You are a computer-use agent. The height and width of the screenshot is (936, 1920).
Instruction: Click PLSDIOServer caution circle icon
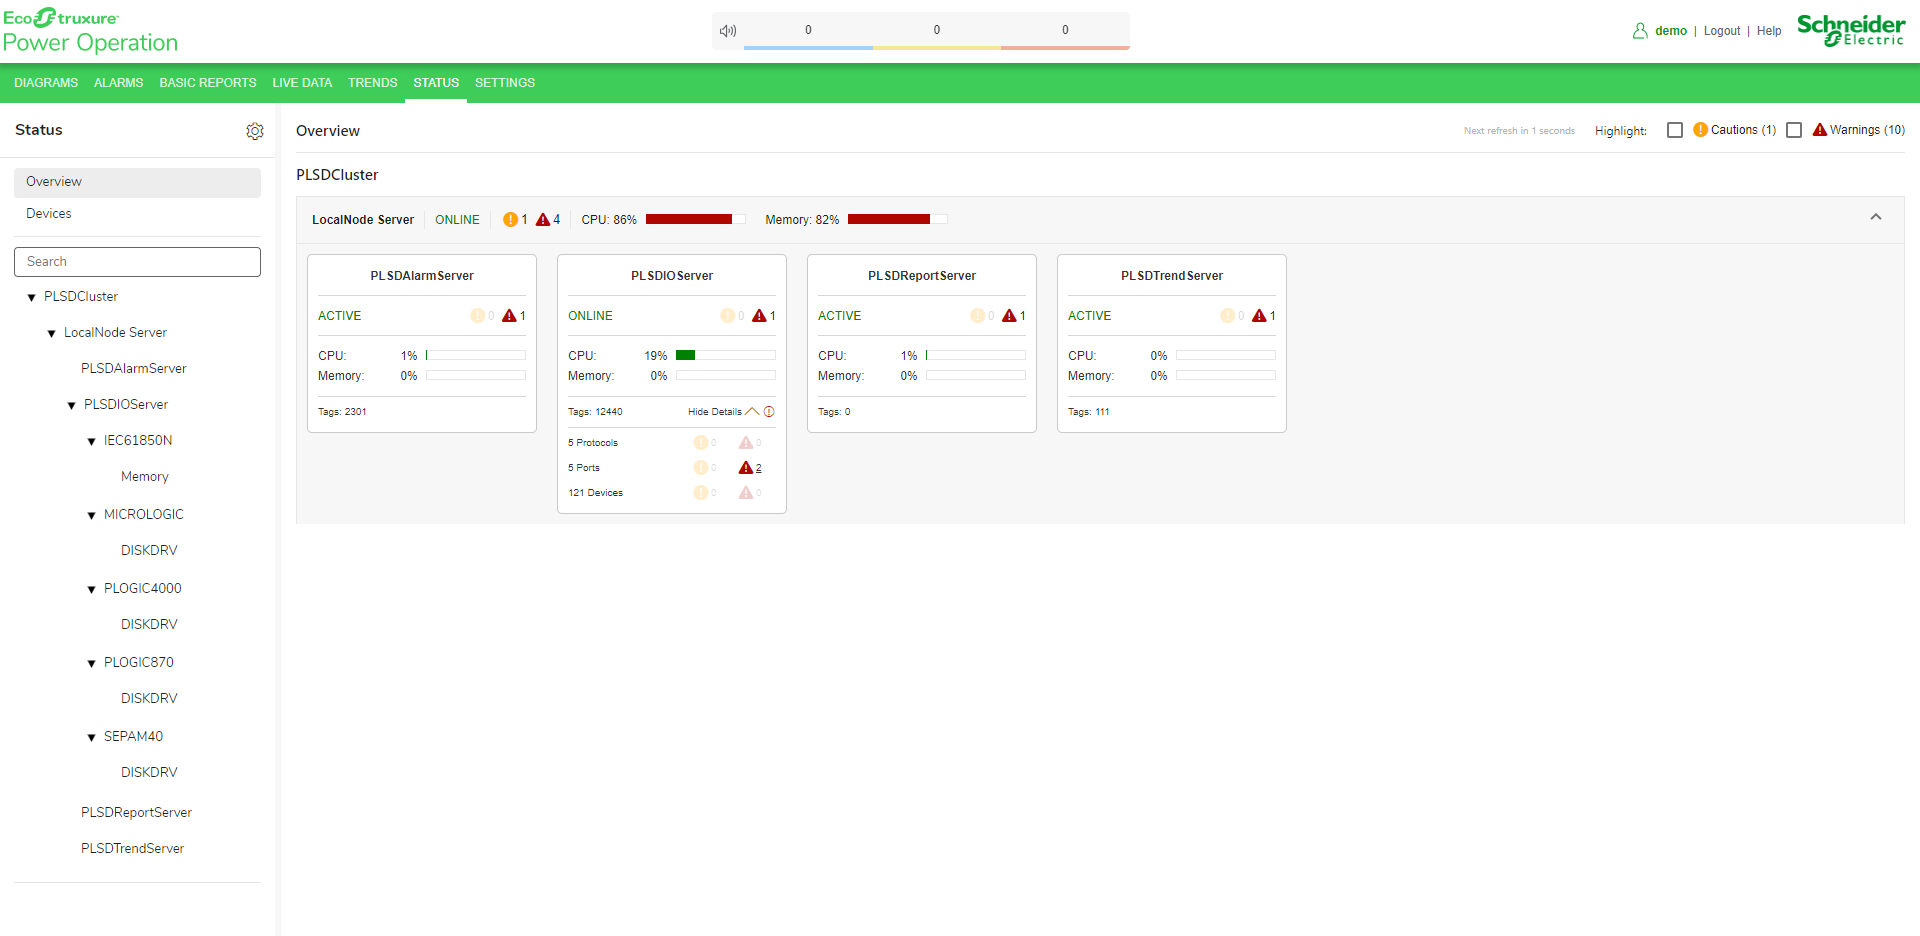click(x=728, y=316)
